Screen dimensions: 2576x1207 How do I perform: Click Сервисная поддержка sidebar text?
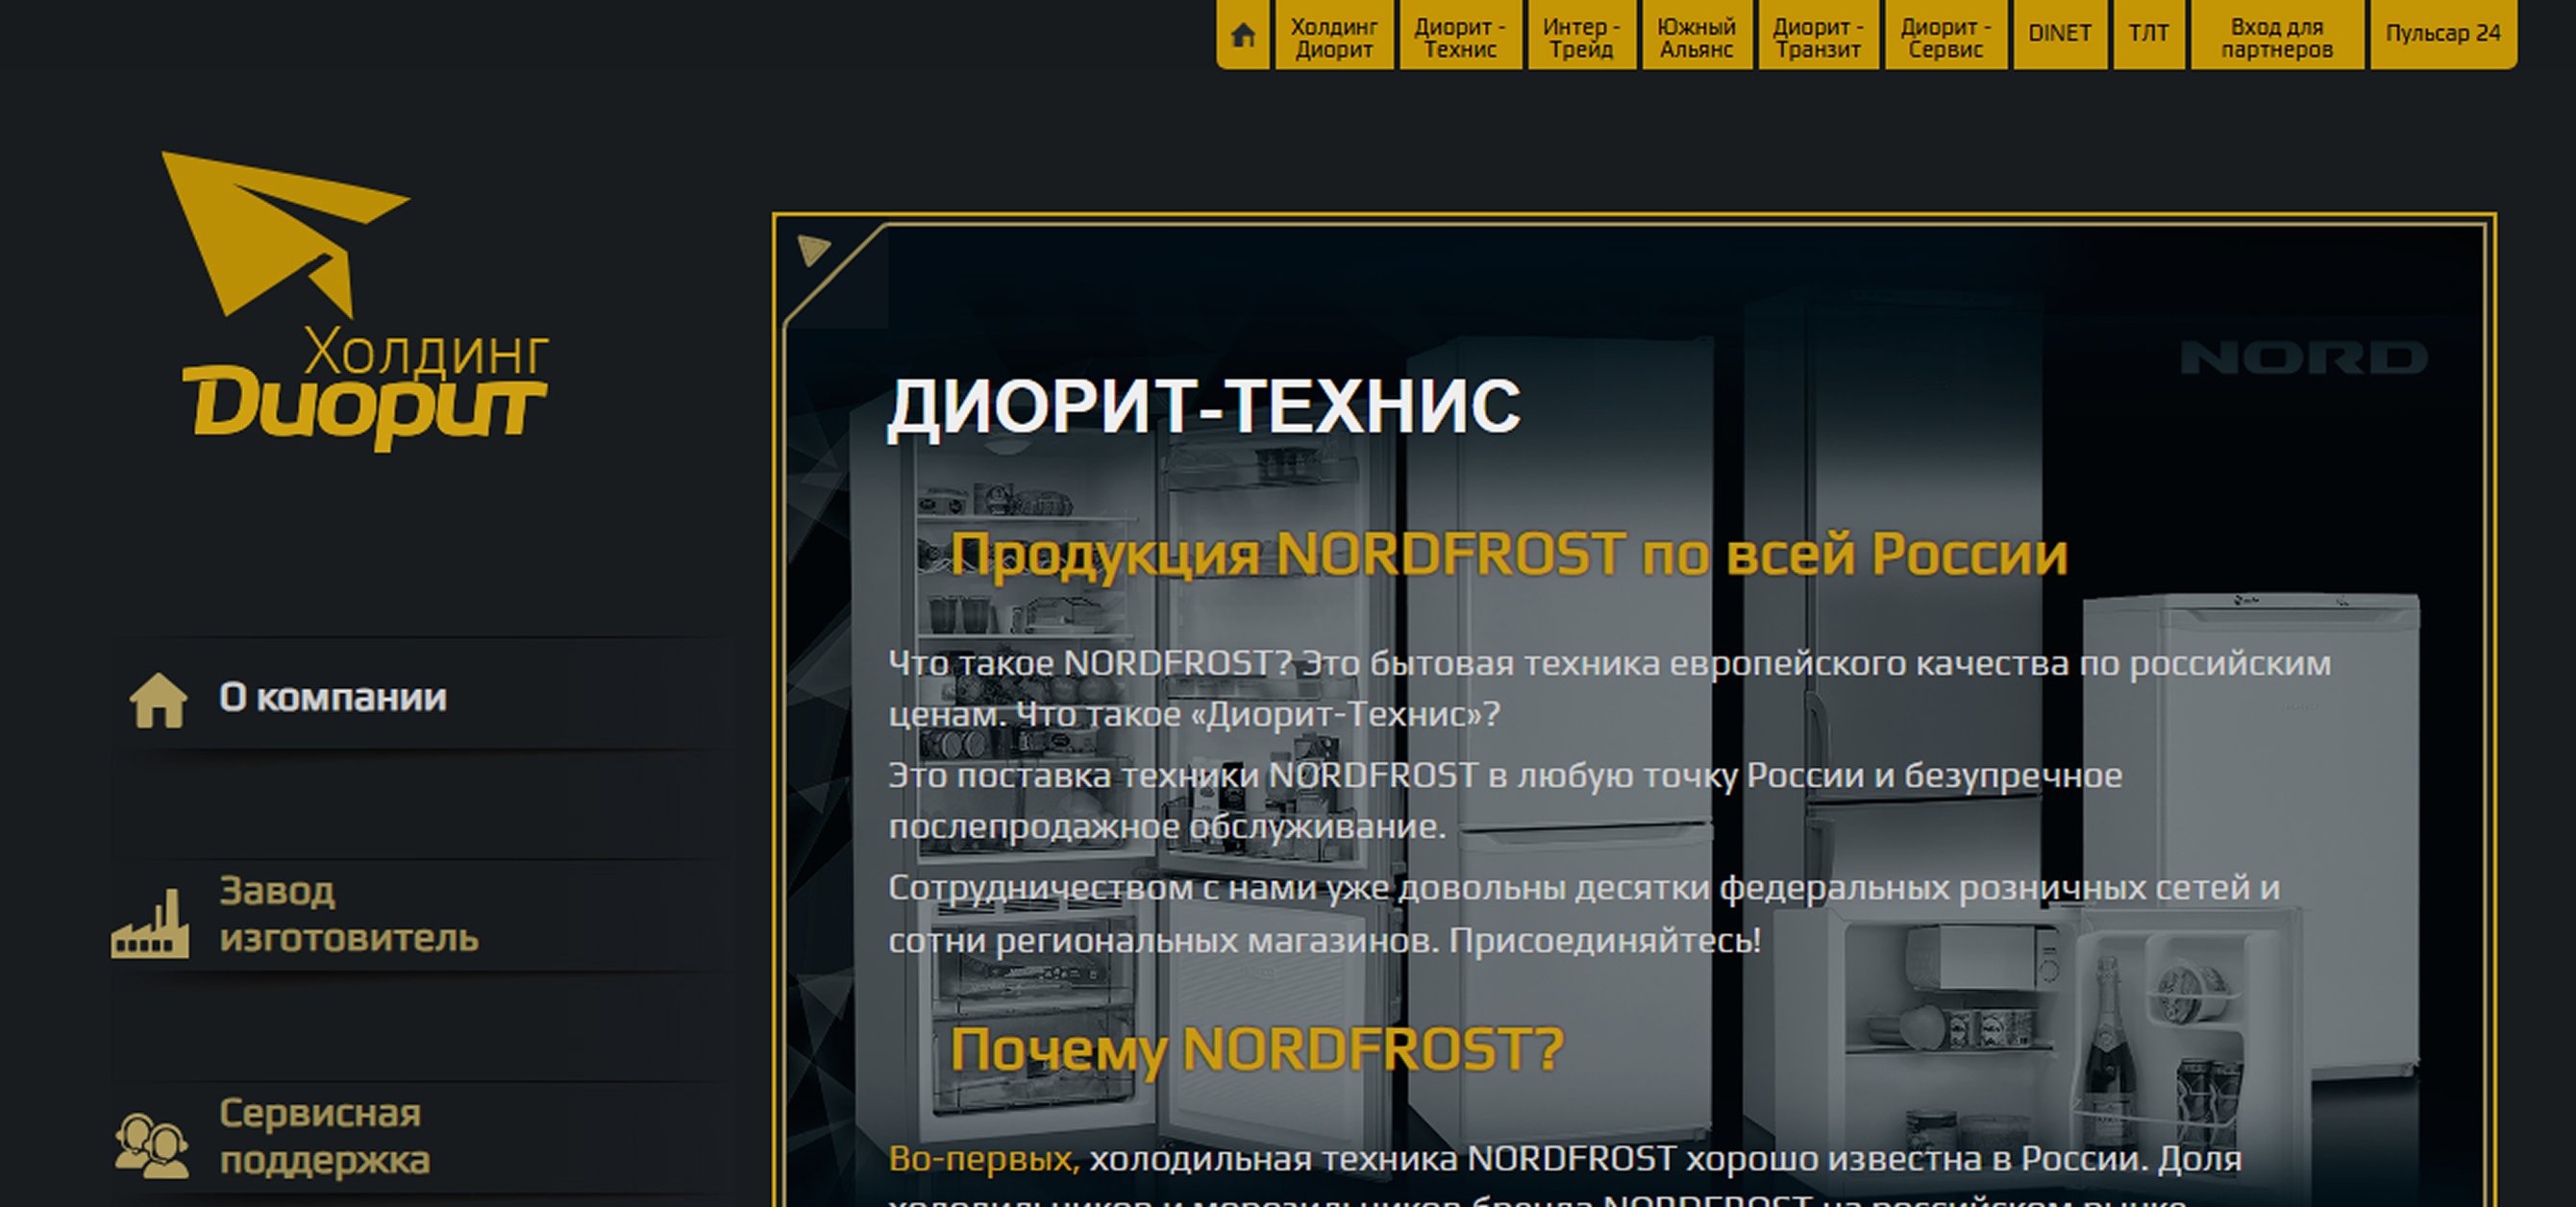[324, 1137]
